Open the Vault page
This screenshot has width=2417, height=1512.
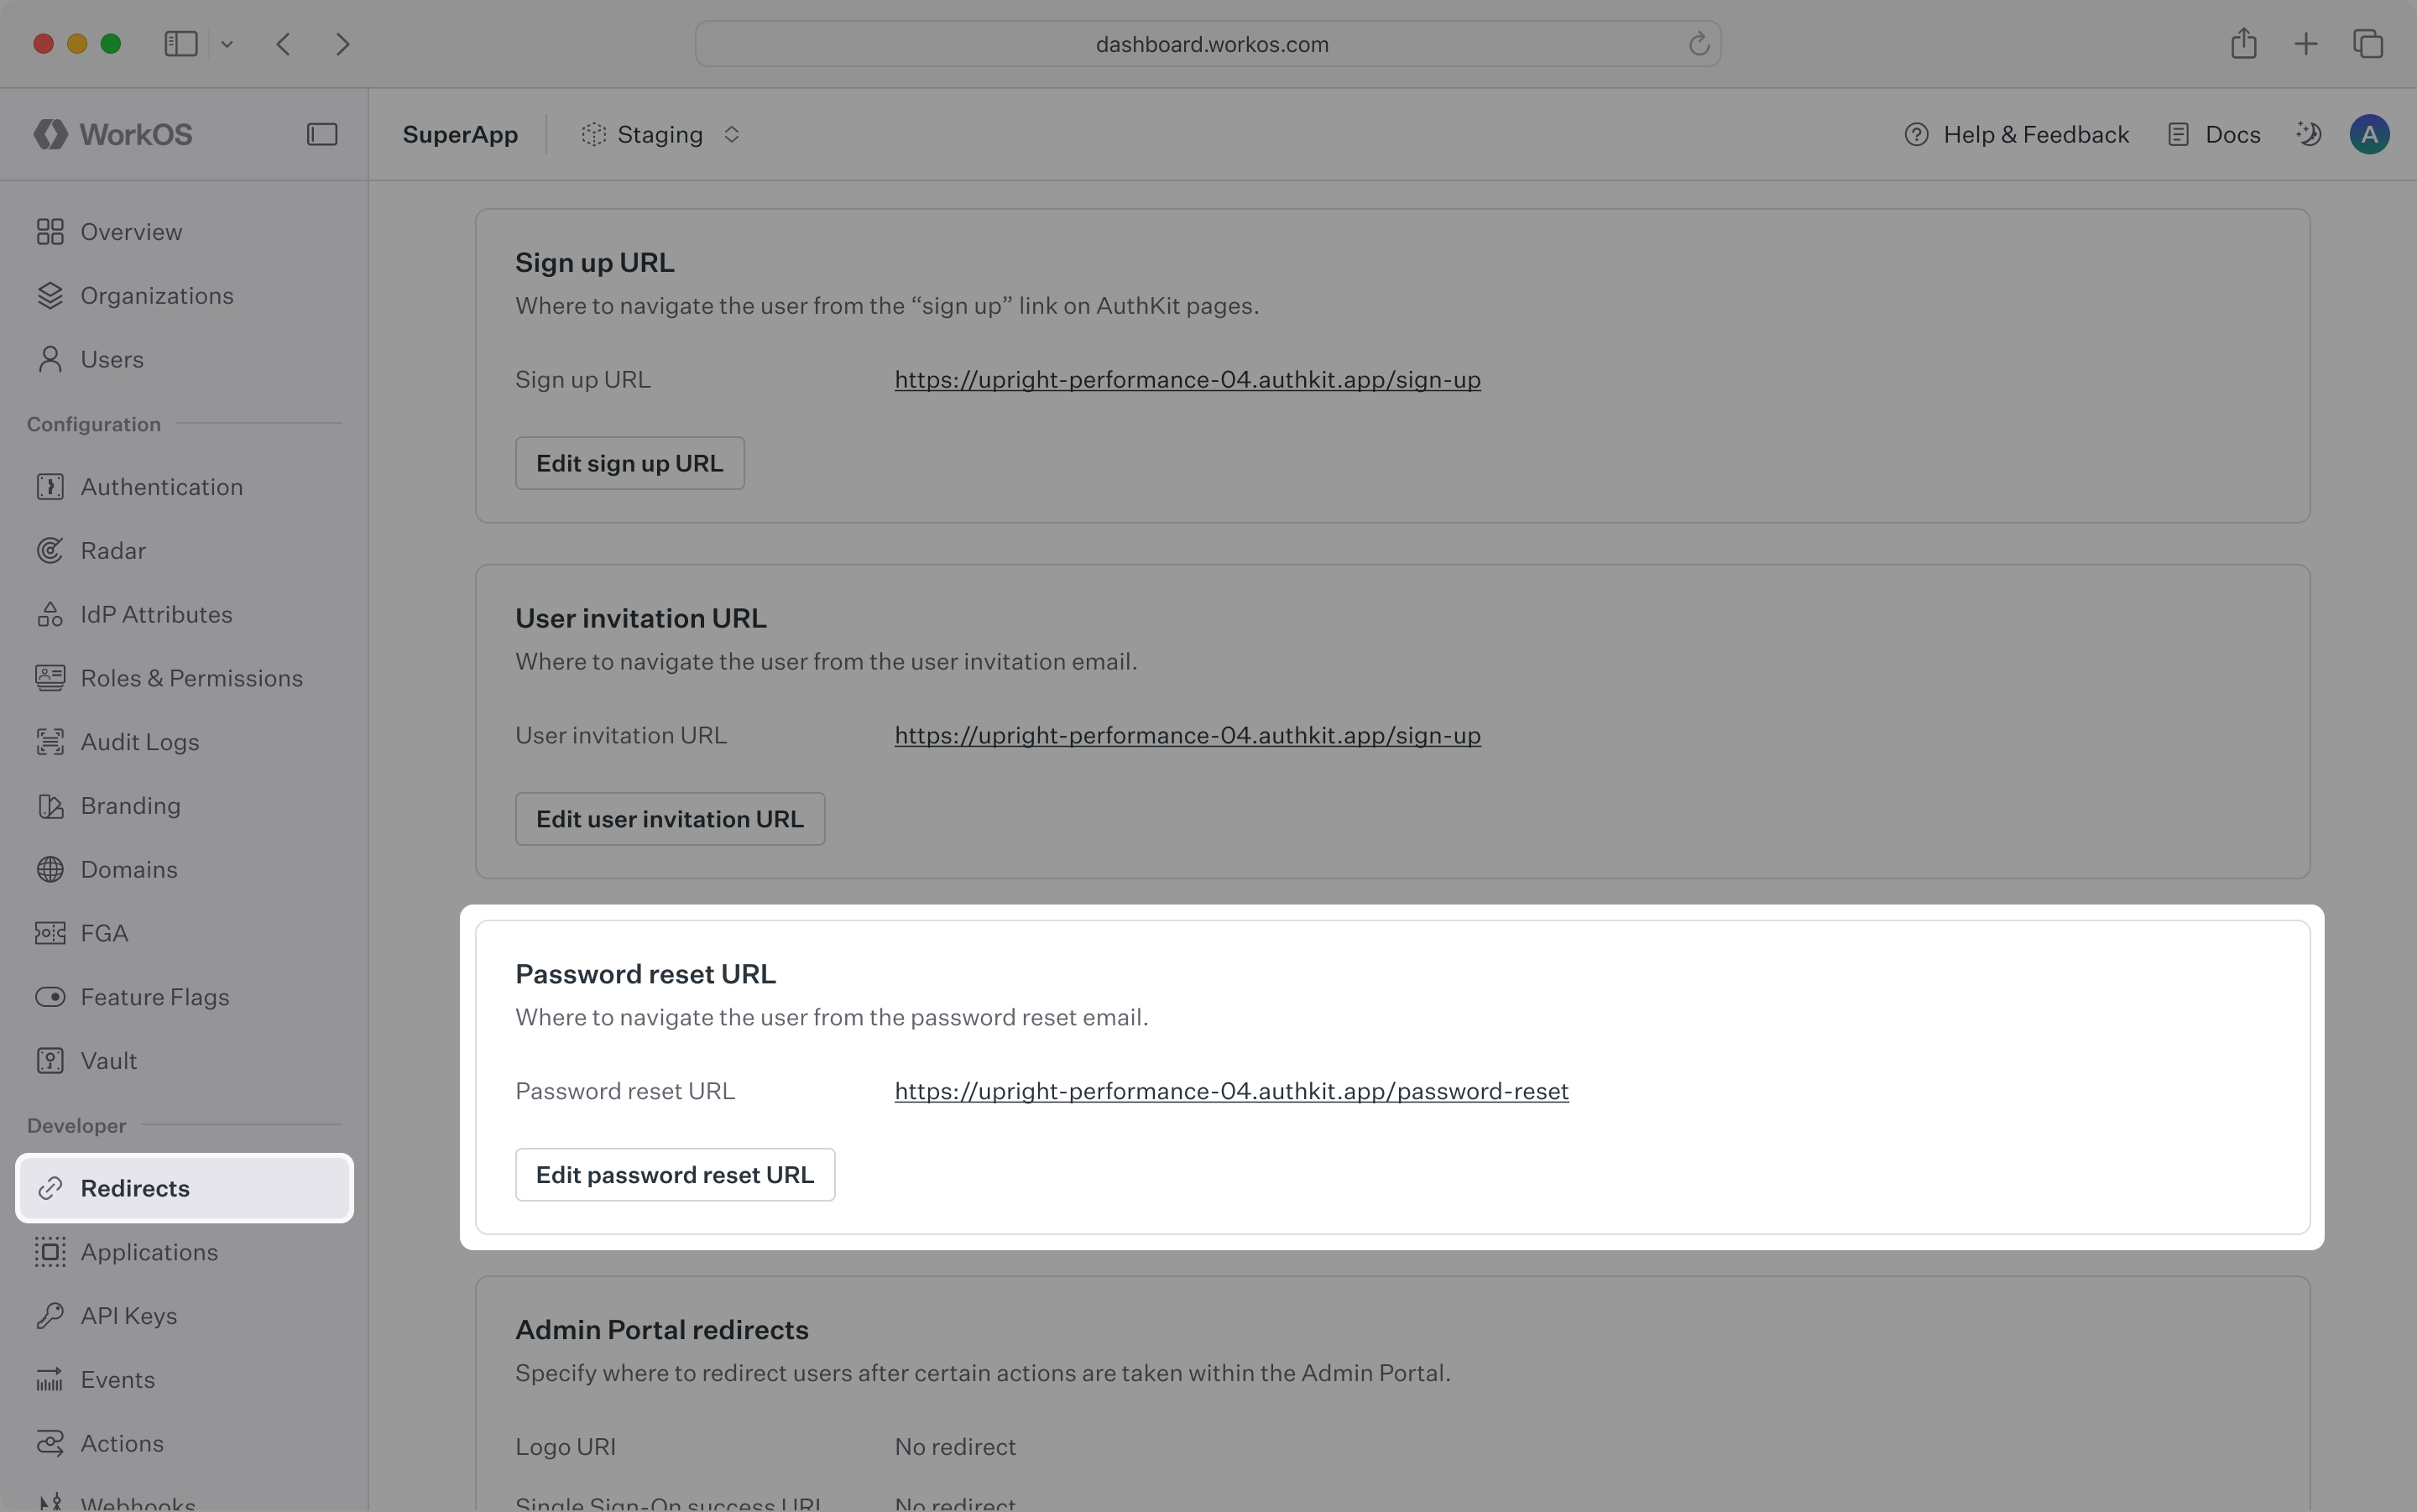pos(108,1060)
